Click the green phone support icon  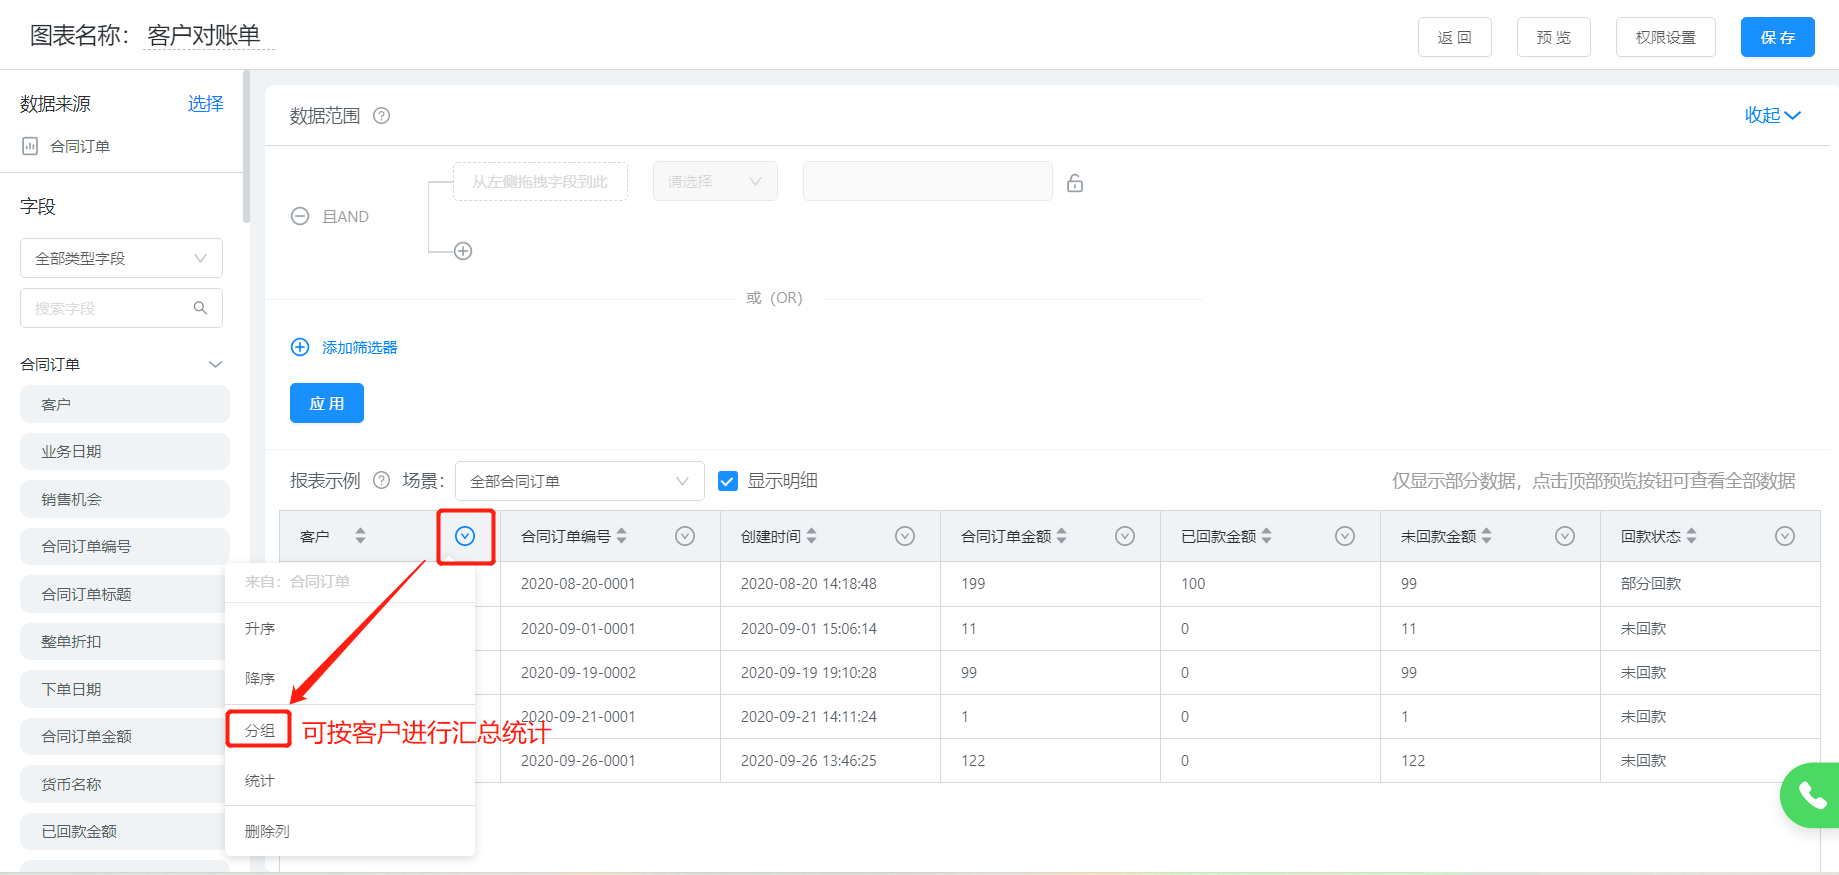coord(1811,795)
